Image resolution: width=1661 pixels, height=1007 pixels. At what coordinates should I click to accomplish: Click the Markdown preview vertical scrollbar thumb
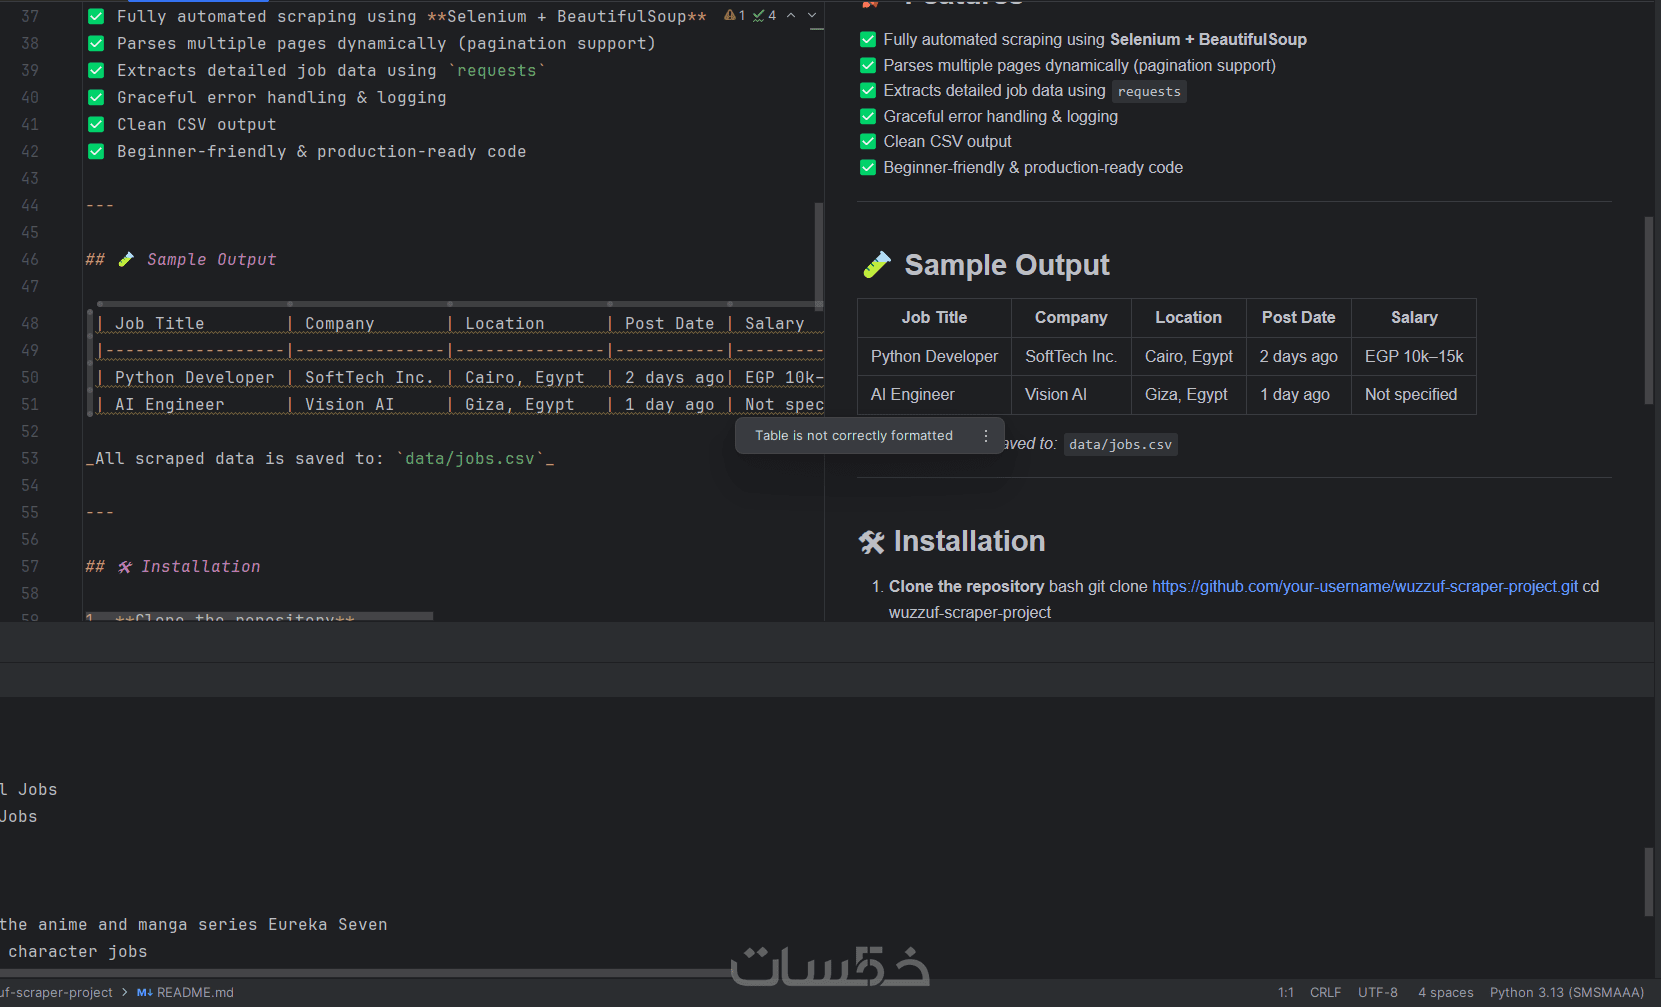tap(1649, 310)
